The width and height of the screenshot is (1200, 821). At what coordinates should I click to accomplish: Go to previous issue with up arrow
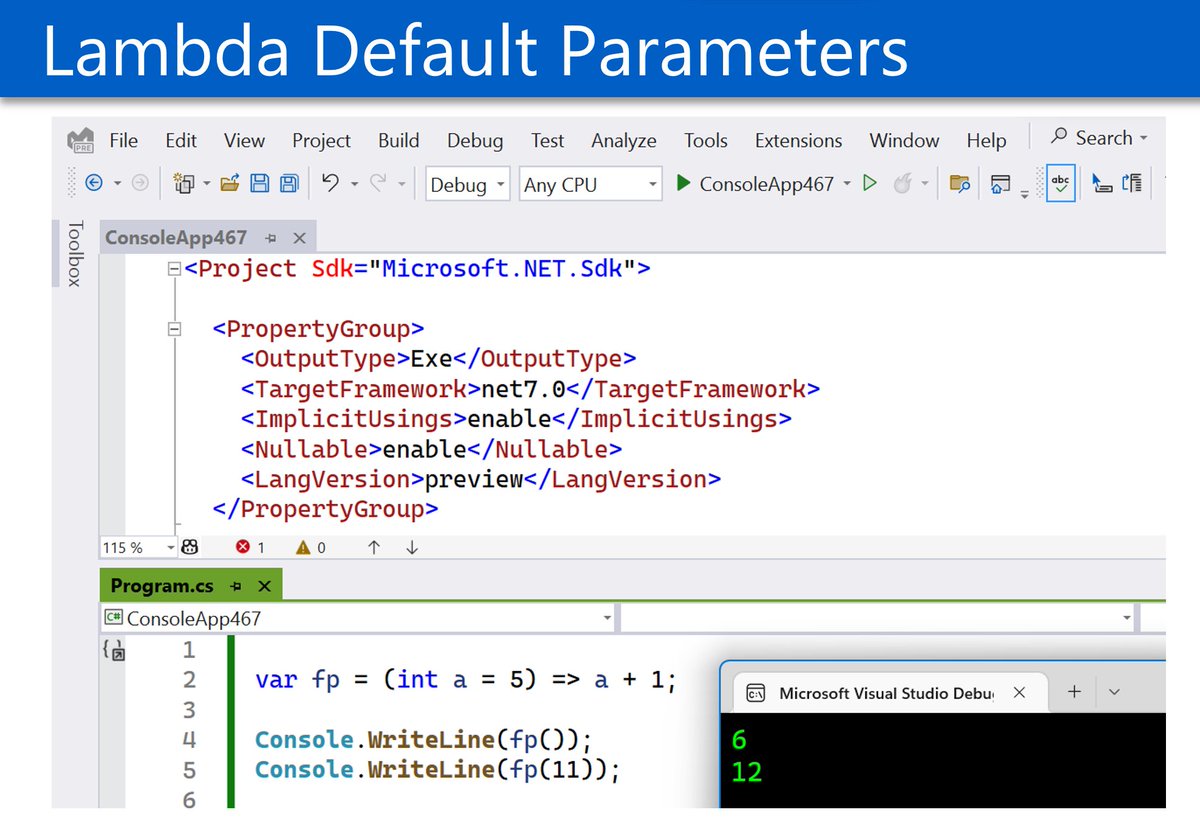(374, 547)
